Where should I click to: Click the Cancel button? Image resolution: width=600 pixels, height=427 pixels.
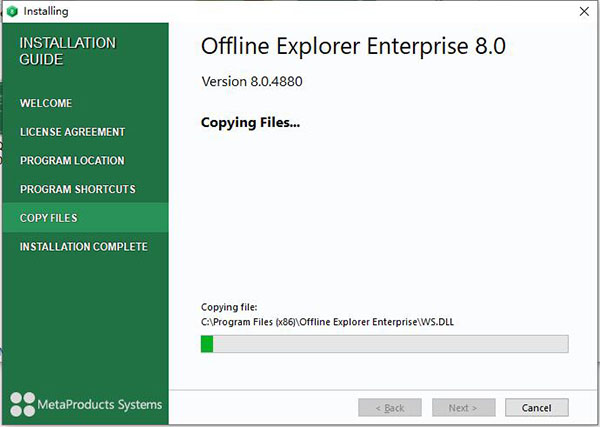pyautogui.click(x=536, y=407)
